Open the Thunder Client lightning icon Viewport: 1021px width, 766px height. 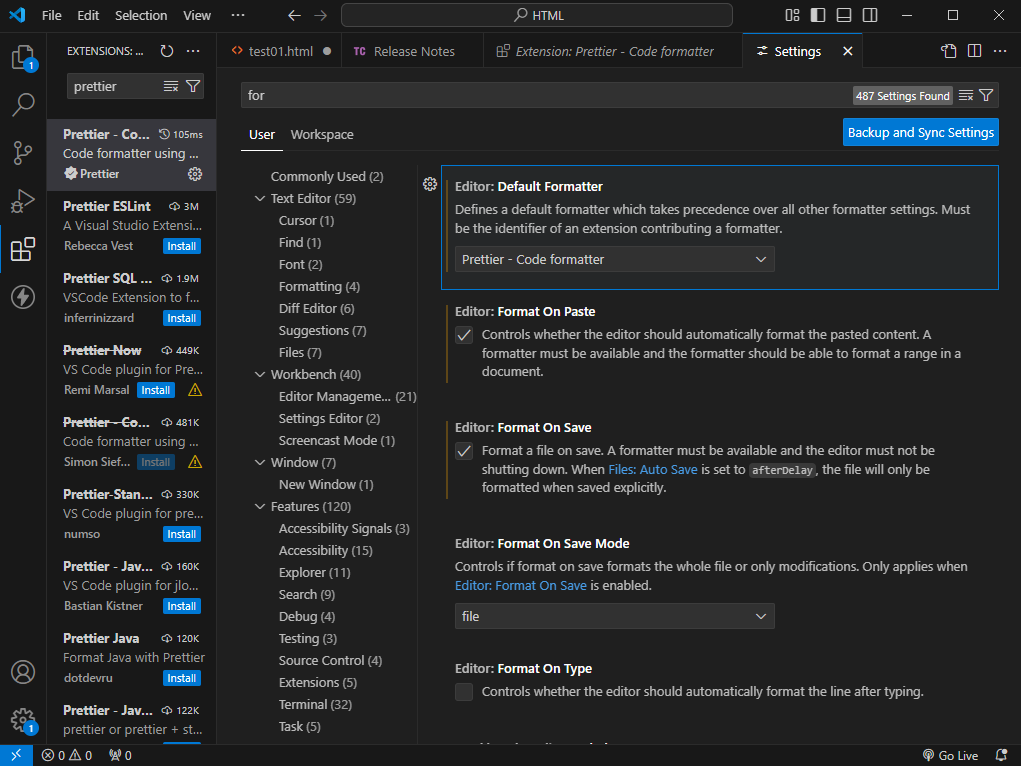(23, 297)
